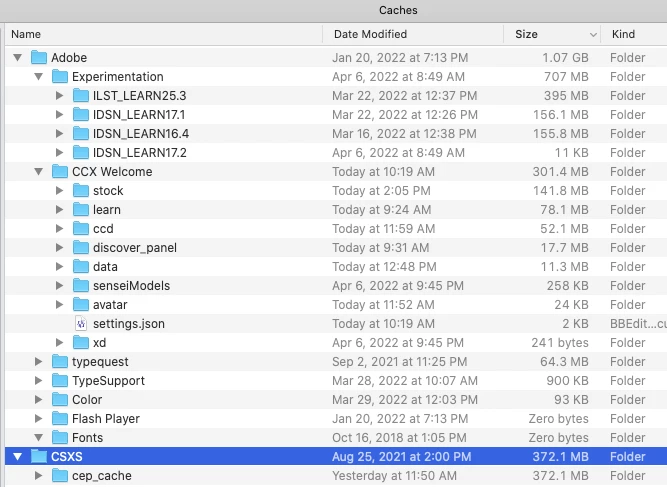This screenshot has height=487, width=667.
Task: Click the typequest folder icon
Action: click(60, 362)
